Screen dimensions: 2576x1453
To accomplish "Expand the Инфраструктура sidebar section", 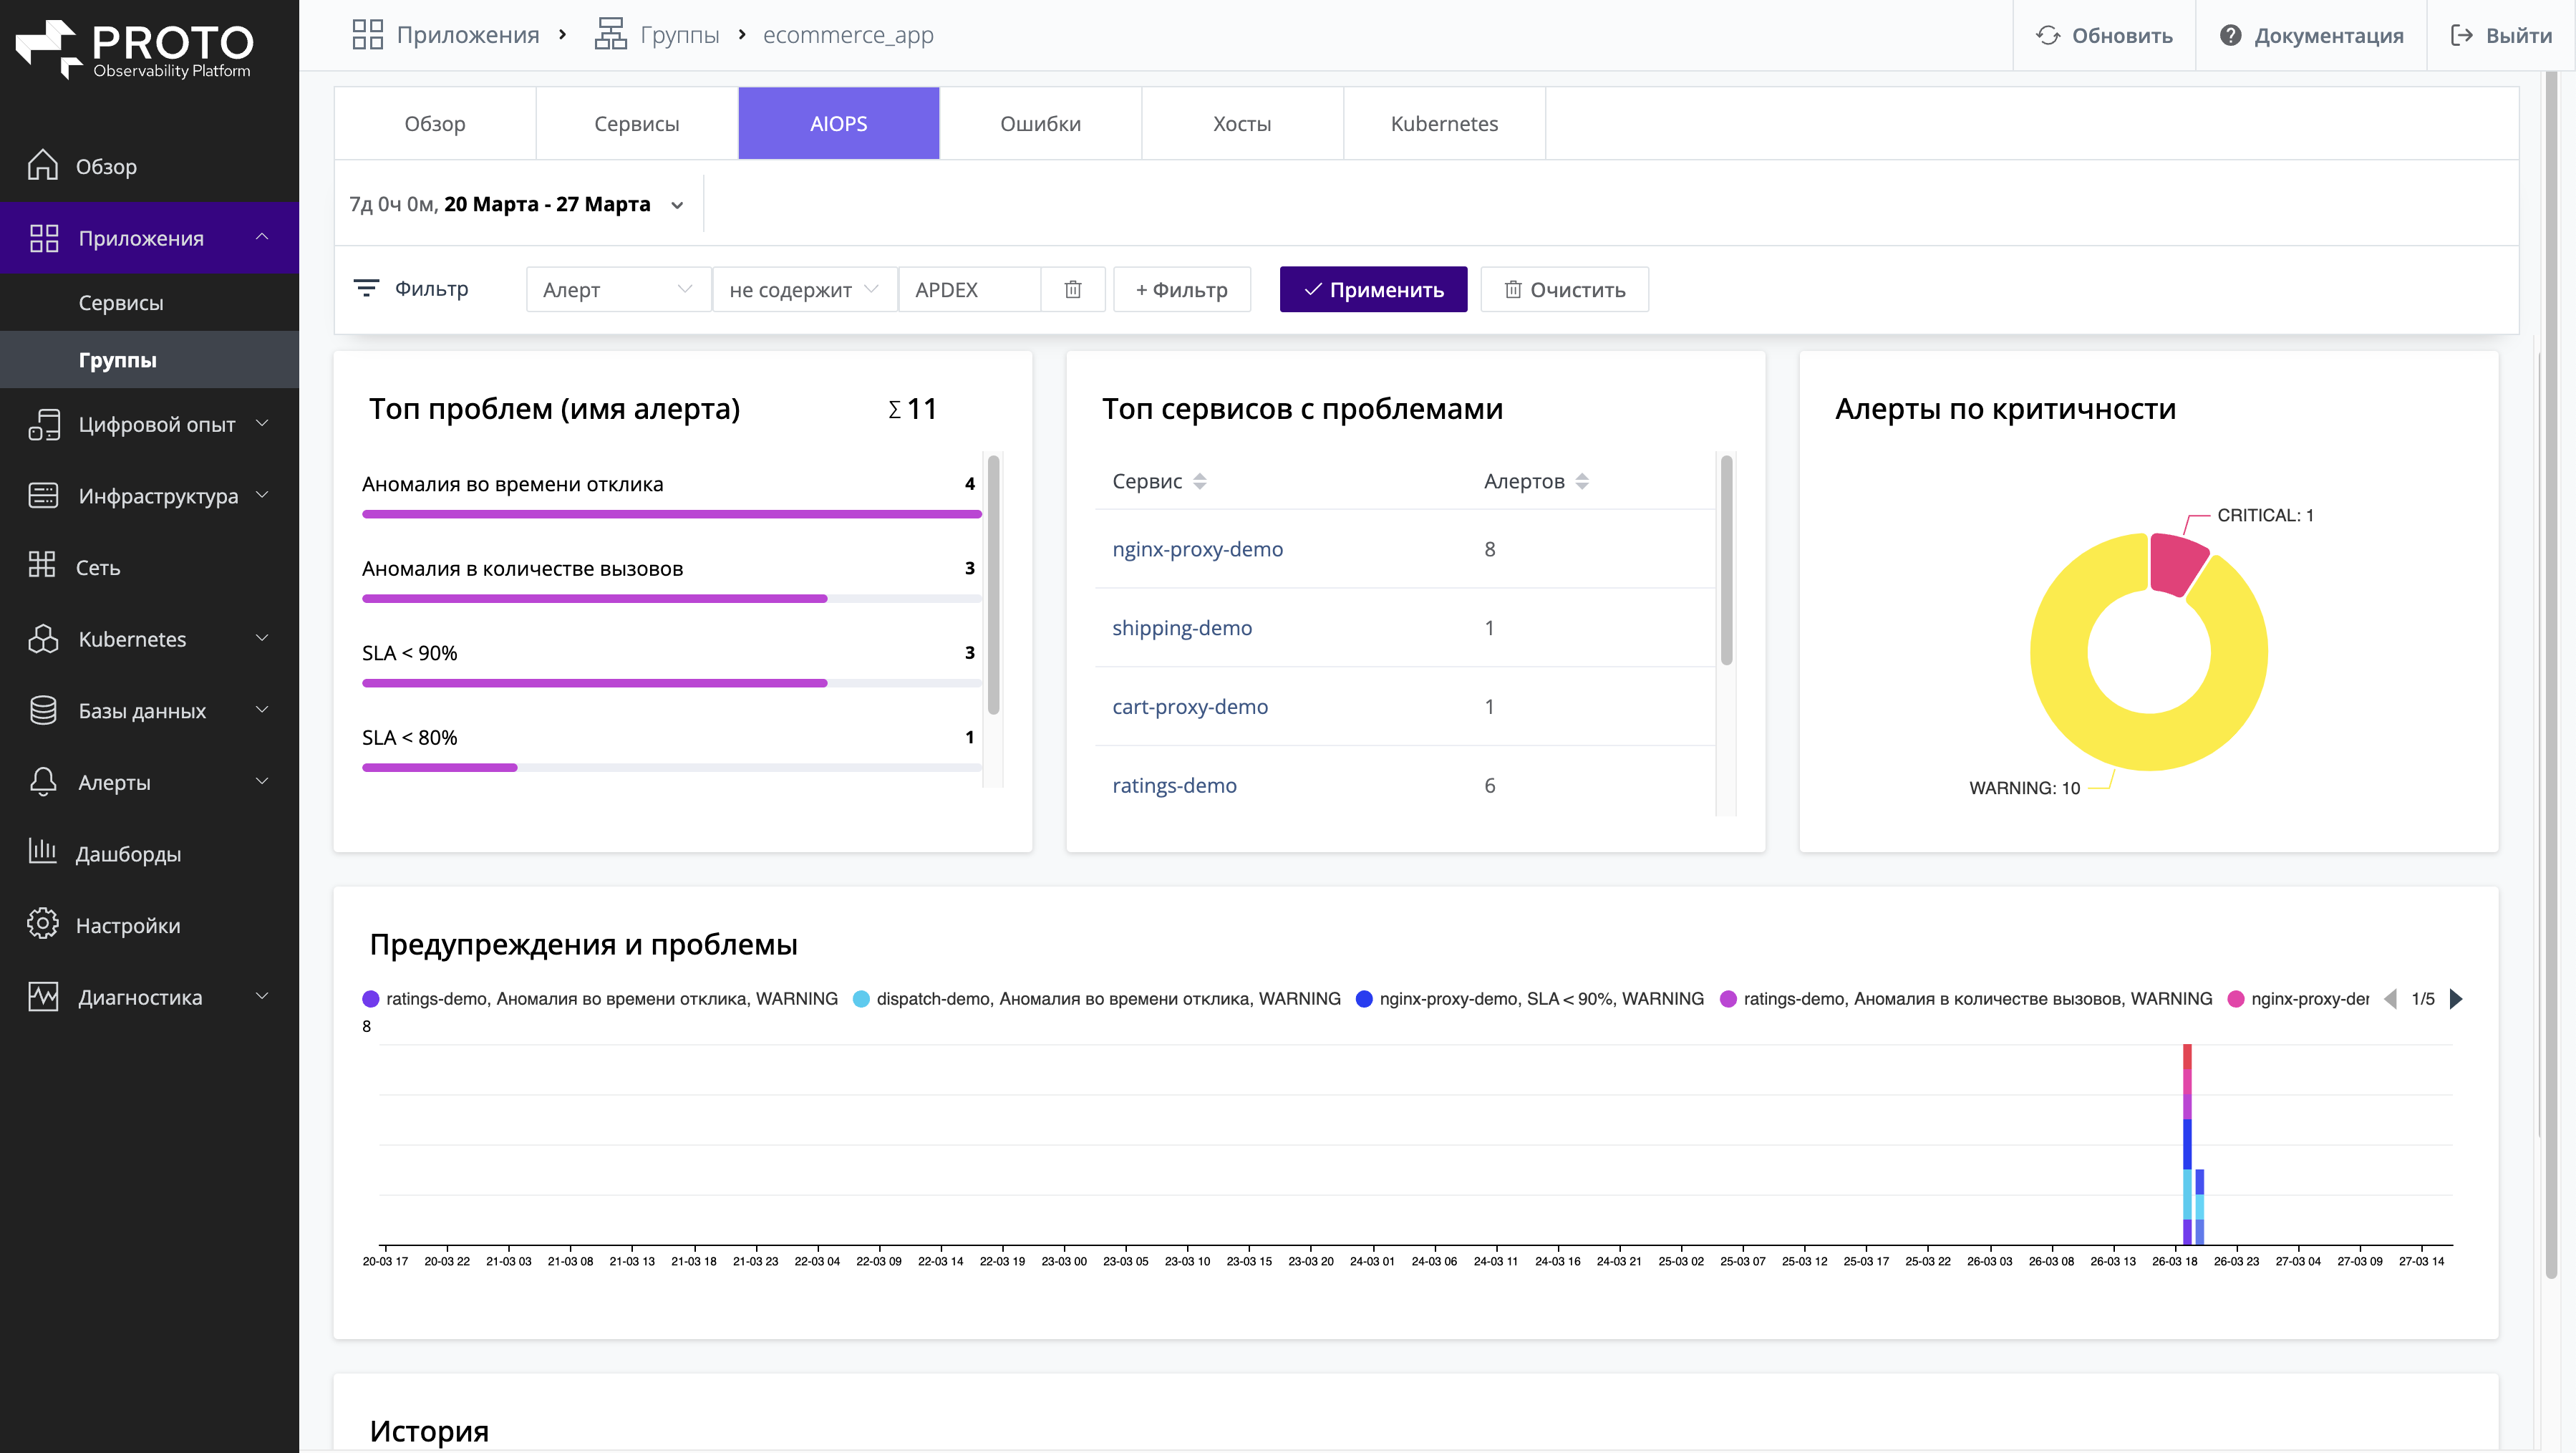I will click(x=262, y=495).
